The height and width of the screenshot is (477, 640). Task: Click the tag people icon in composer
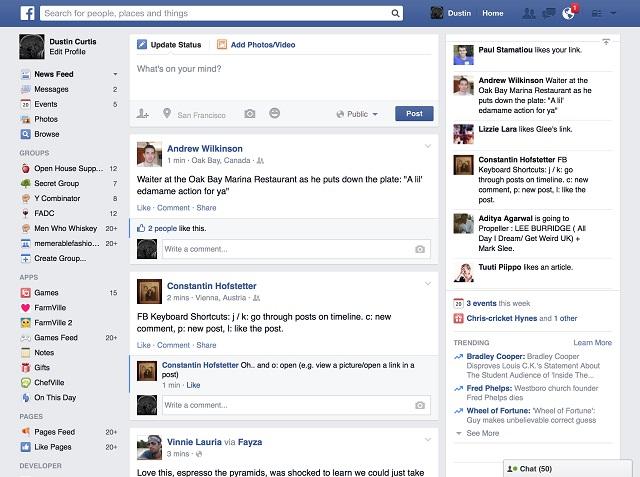tap(142, 113)
